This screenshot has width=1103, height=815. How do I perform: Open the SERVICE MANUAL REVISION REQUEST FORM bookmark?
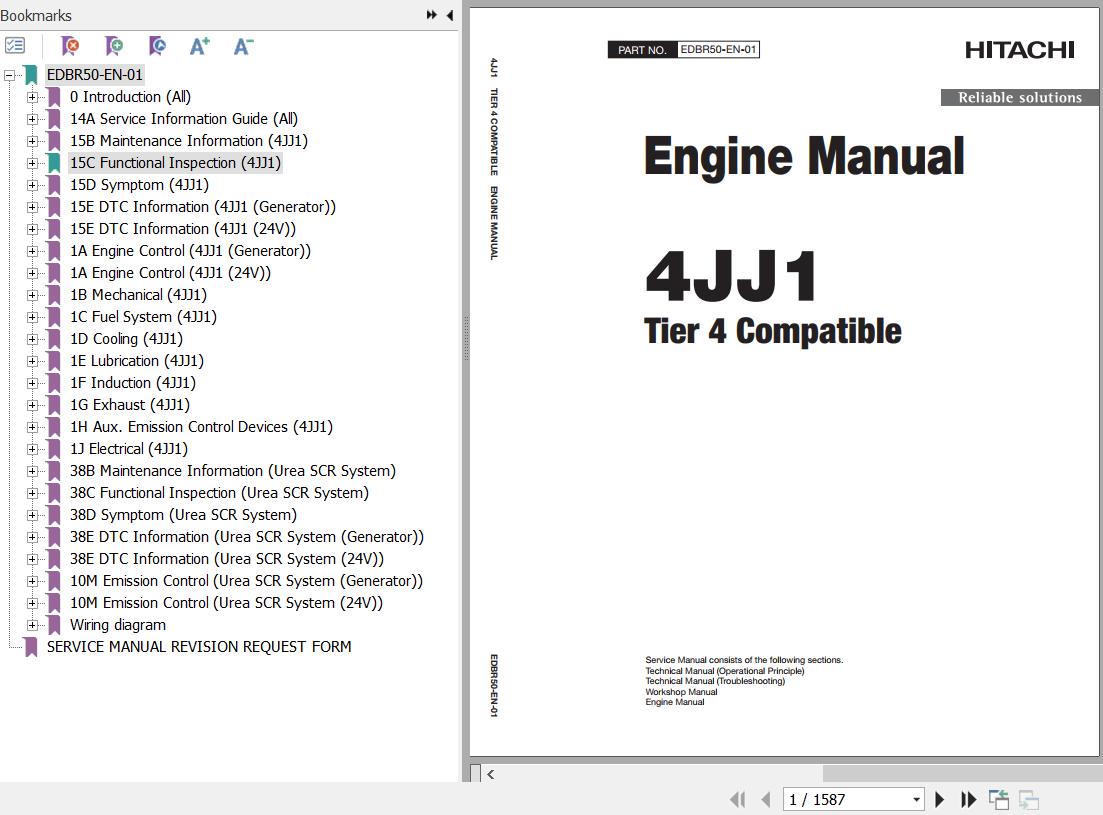tap(199, 647)
